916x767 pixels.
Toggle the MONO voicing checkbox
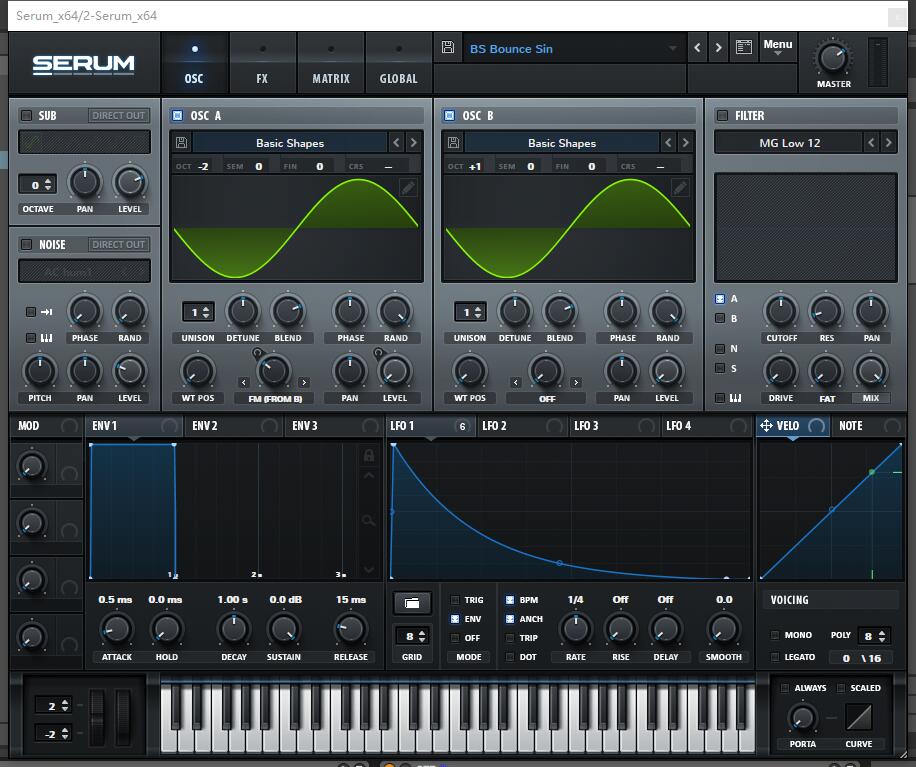(x=775, y=635)
